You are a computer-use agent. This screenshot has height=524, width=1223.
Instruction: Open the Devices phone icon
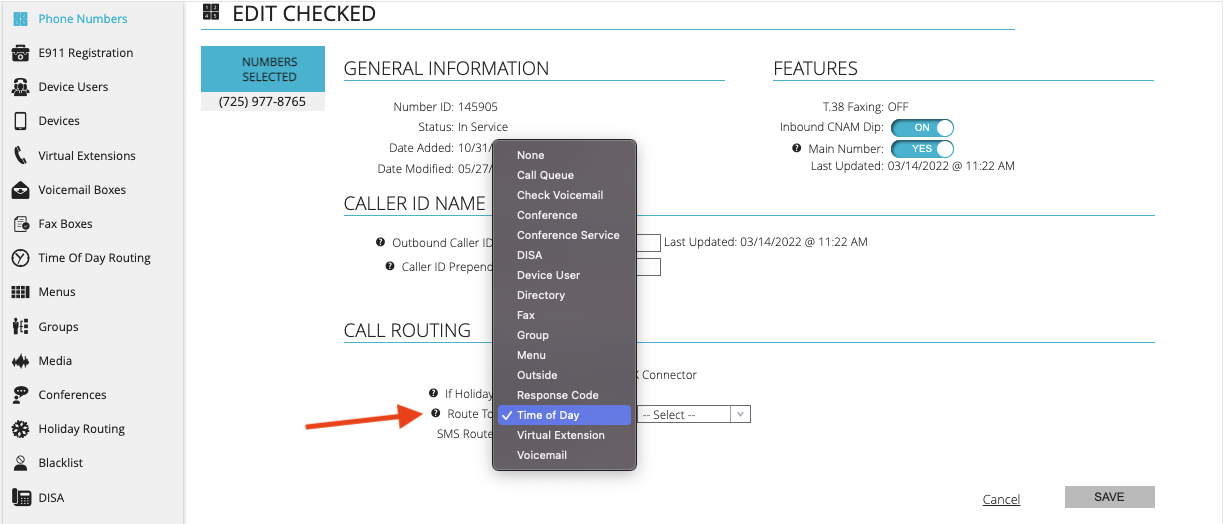20,121
